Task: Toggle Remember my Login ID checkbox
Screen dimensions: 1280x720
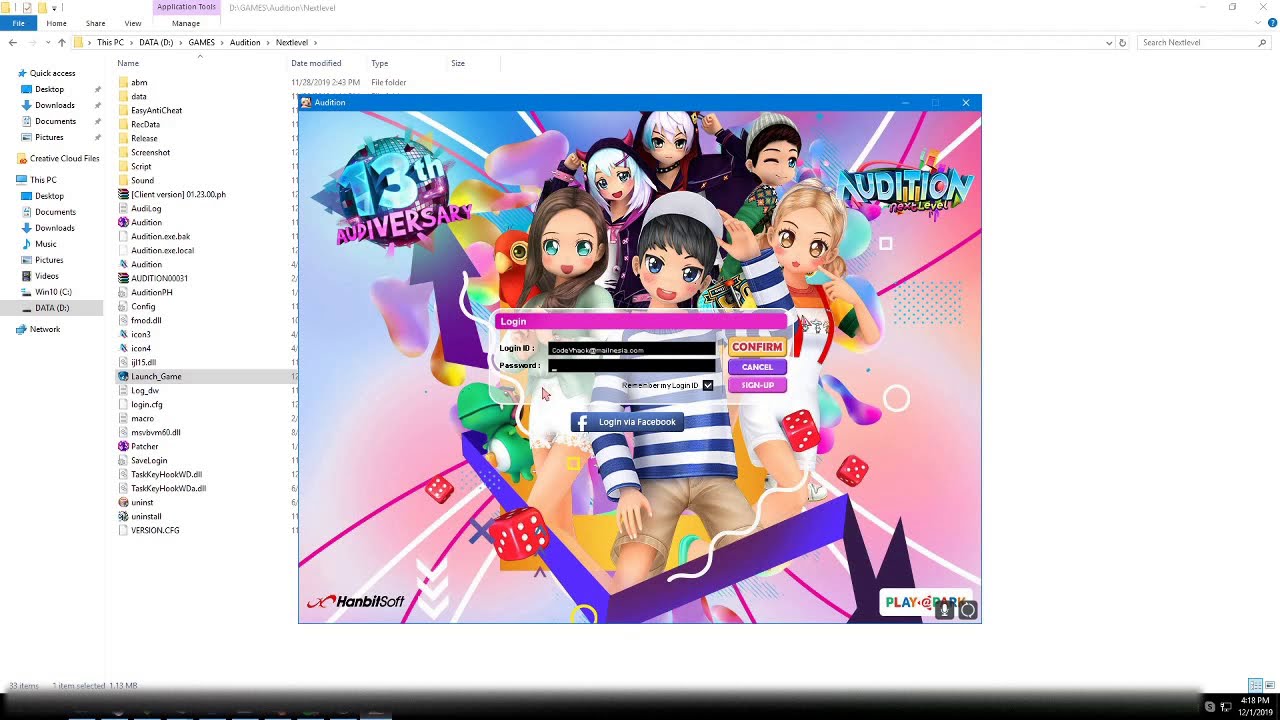Action: [708, 385]
